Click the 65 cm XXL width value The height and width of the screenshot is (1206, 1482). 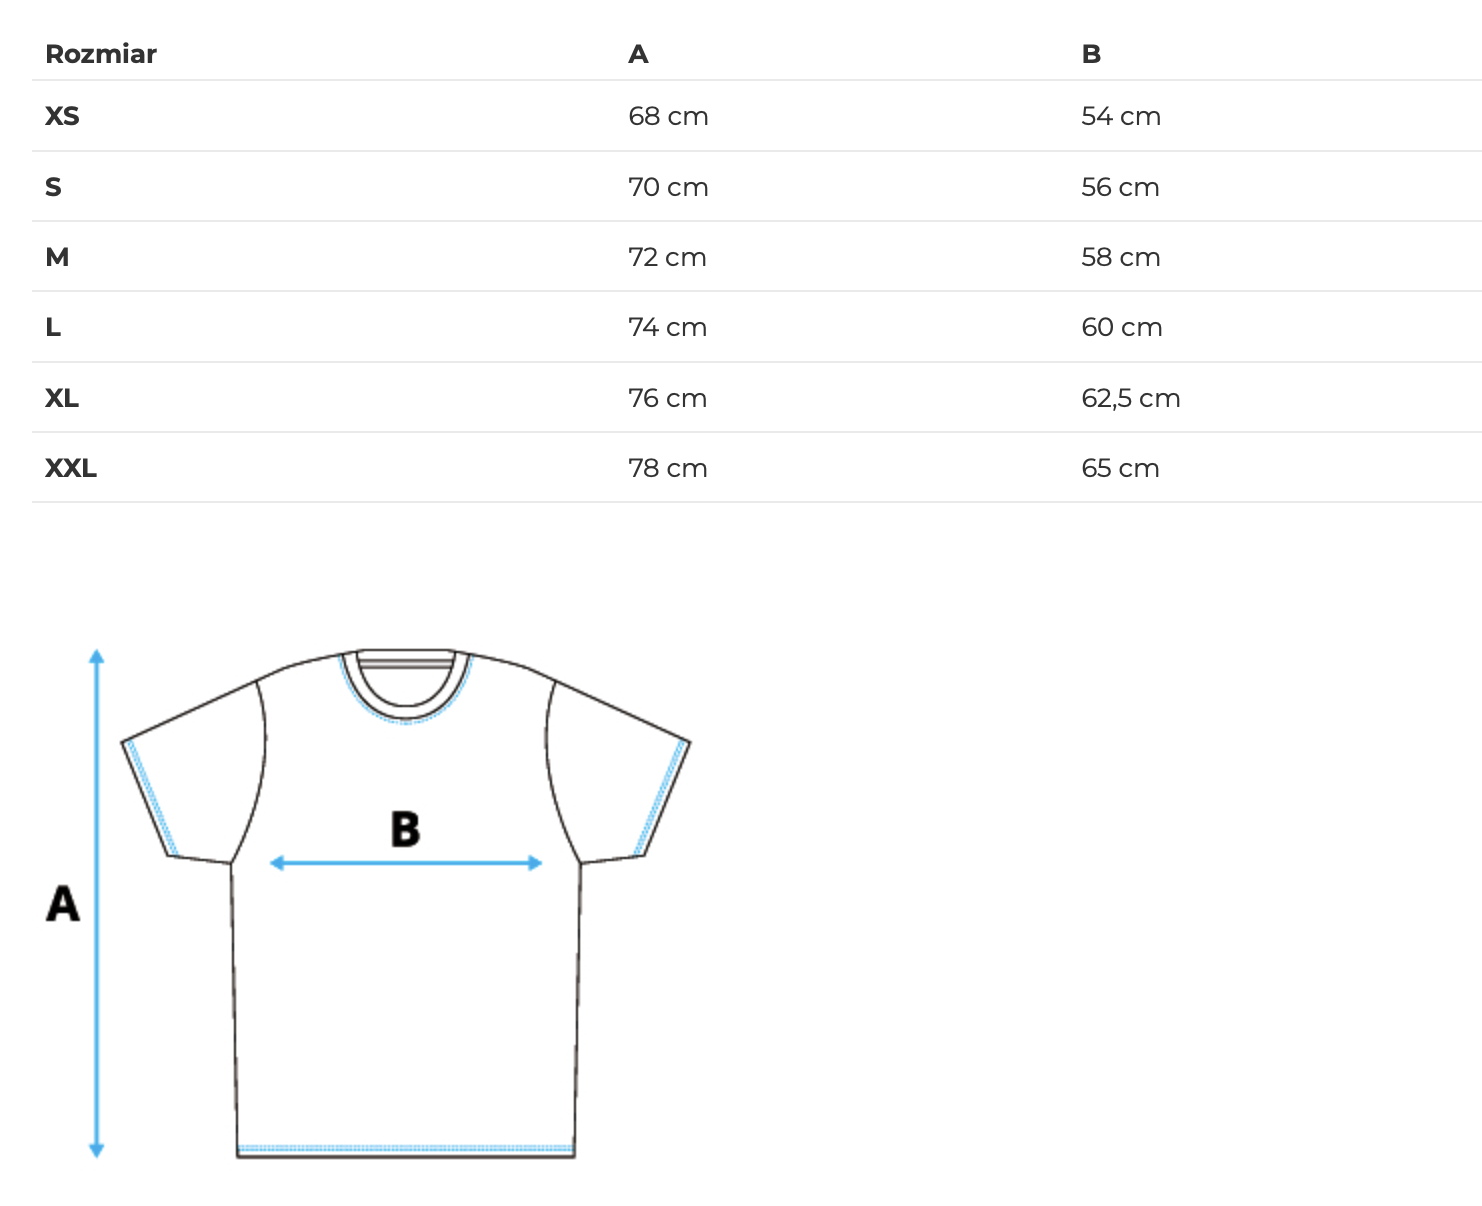pyautogui.click(x=1120, y=468)
